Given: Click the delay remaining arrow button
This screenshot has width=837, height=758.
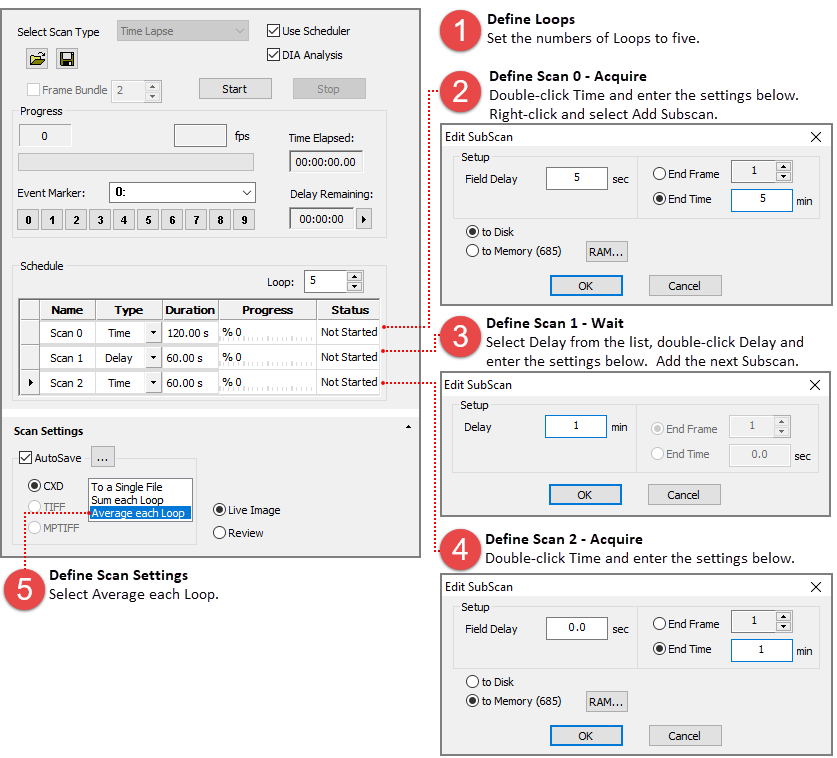Looking at the screenshot, I should [363, 219].
